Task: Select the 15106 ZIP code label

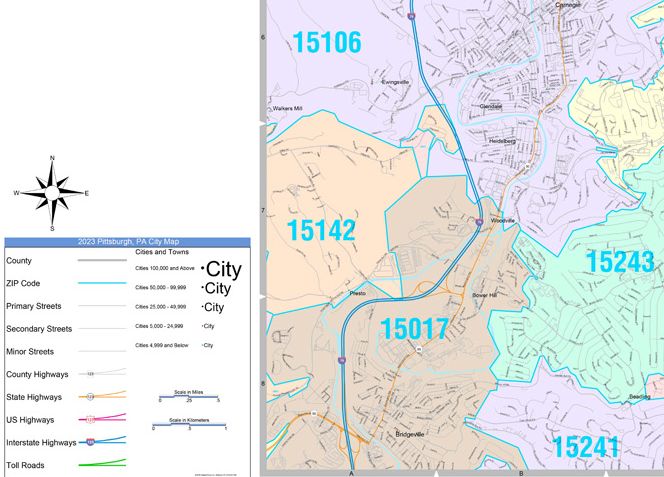Action: [326, 43]
